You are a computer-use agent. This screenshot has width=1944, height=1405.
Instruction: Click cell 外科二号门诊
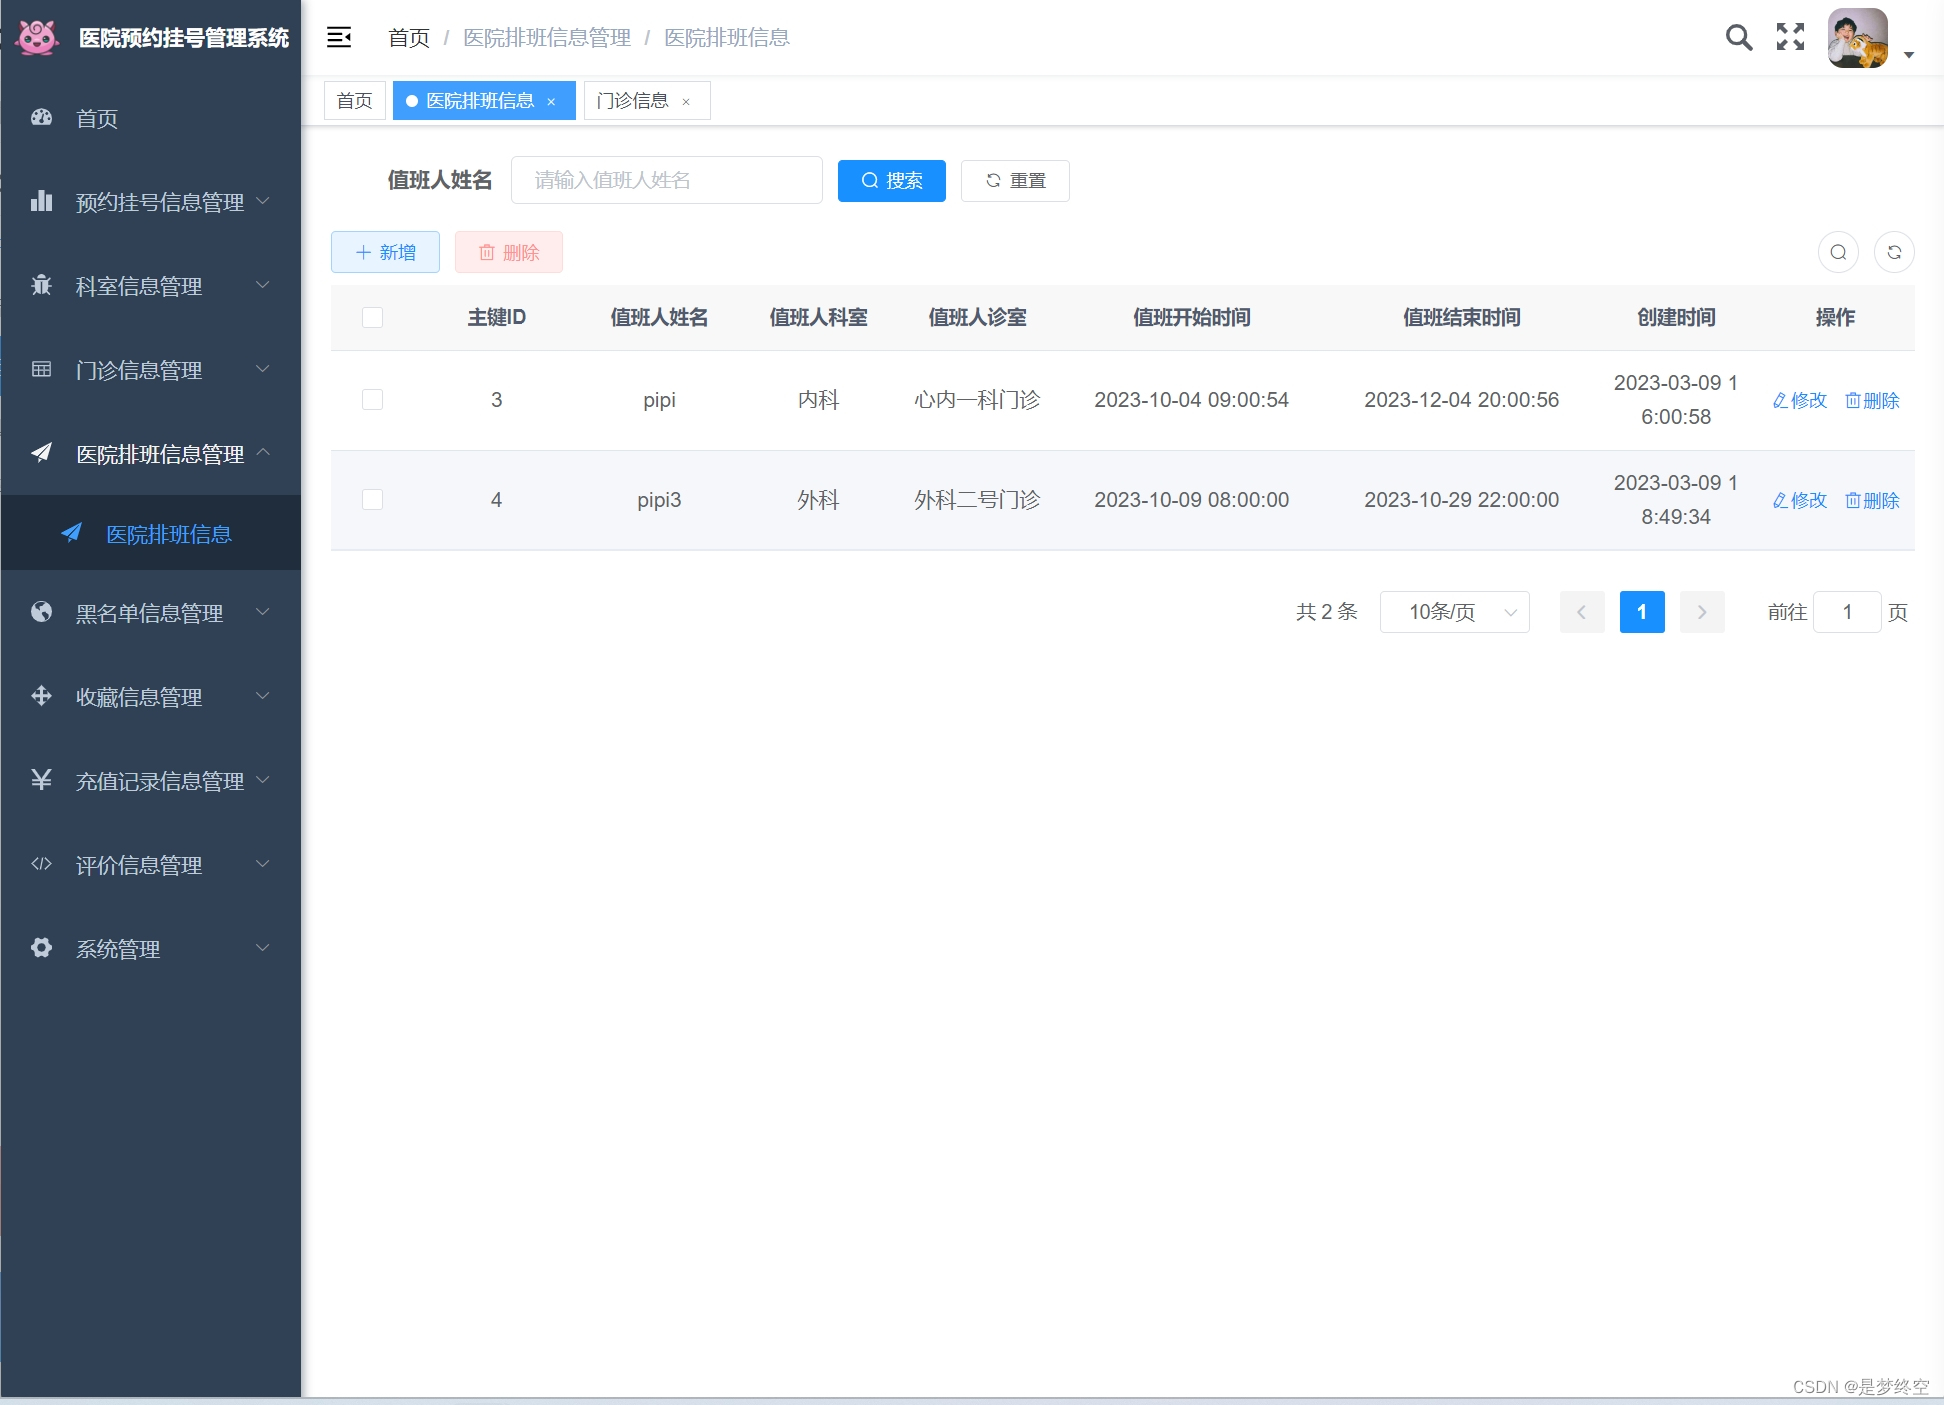tap(977, 500)
